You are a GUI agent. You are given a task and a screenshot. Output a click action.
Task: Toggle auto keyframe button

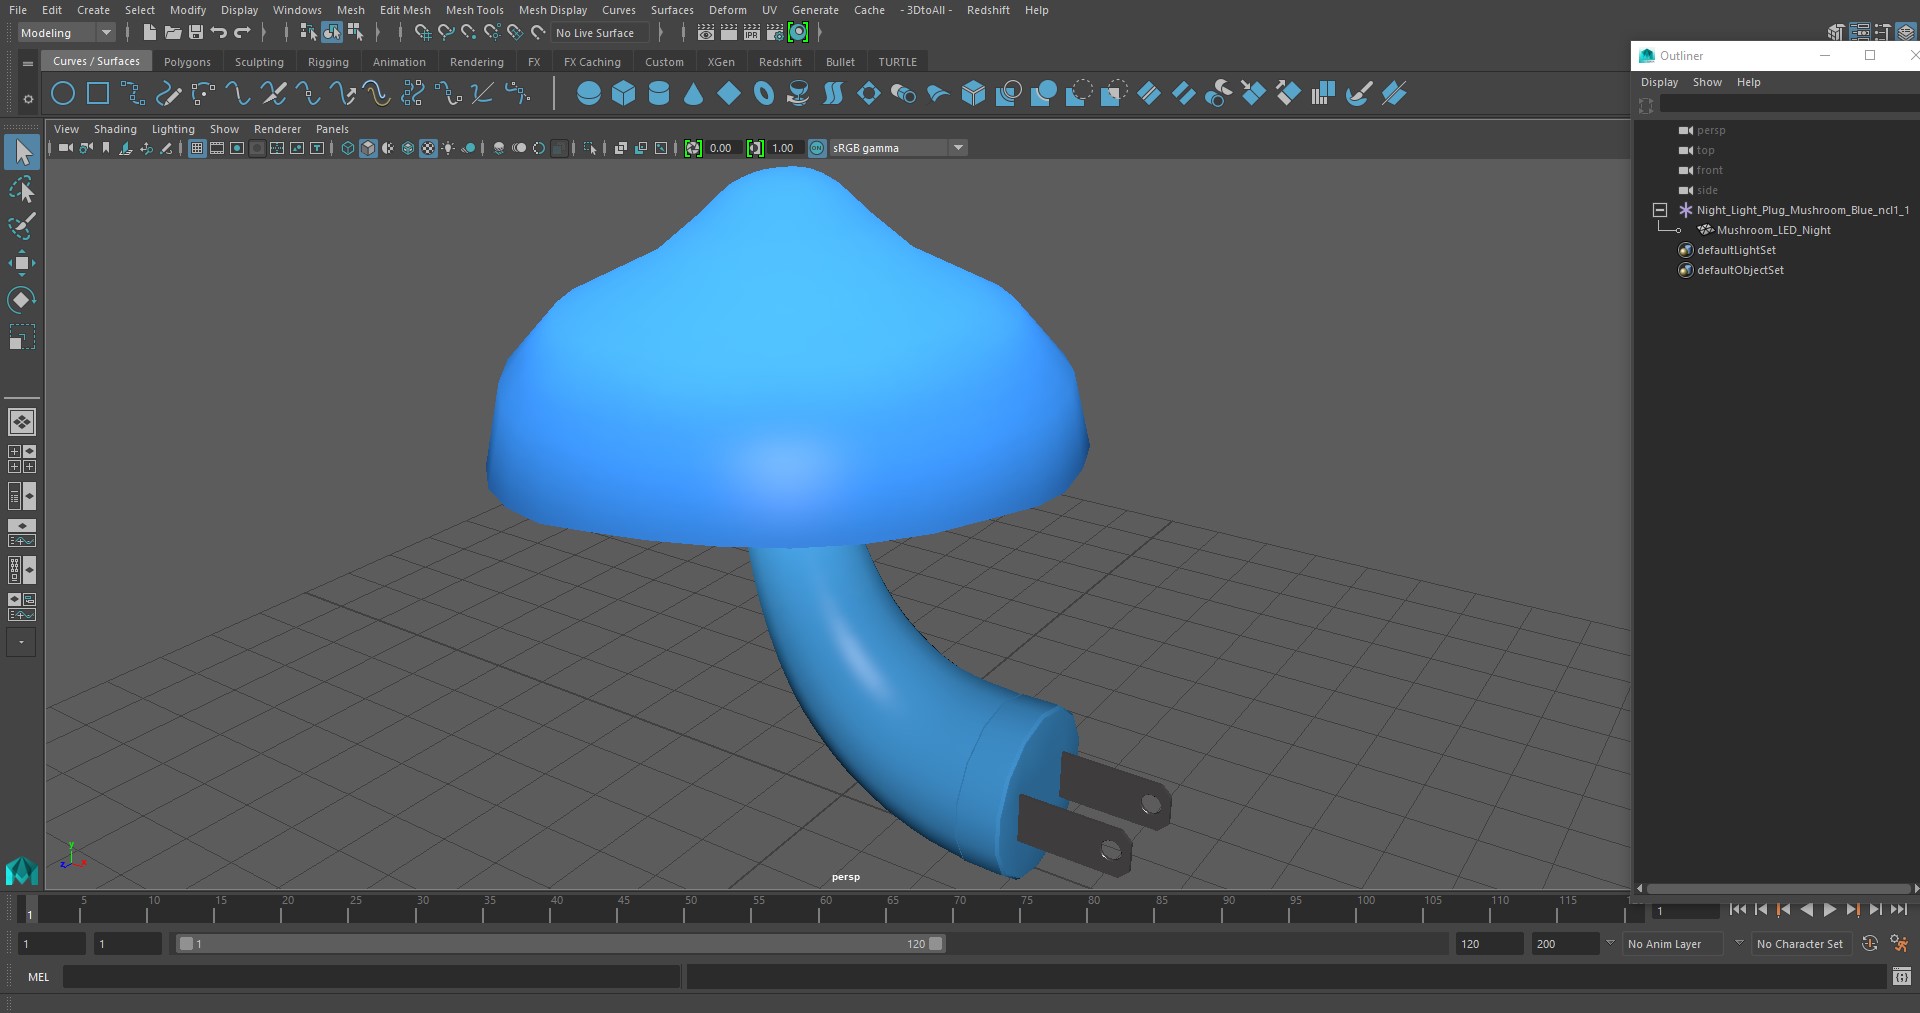tap(1870, 943)
